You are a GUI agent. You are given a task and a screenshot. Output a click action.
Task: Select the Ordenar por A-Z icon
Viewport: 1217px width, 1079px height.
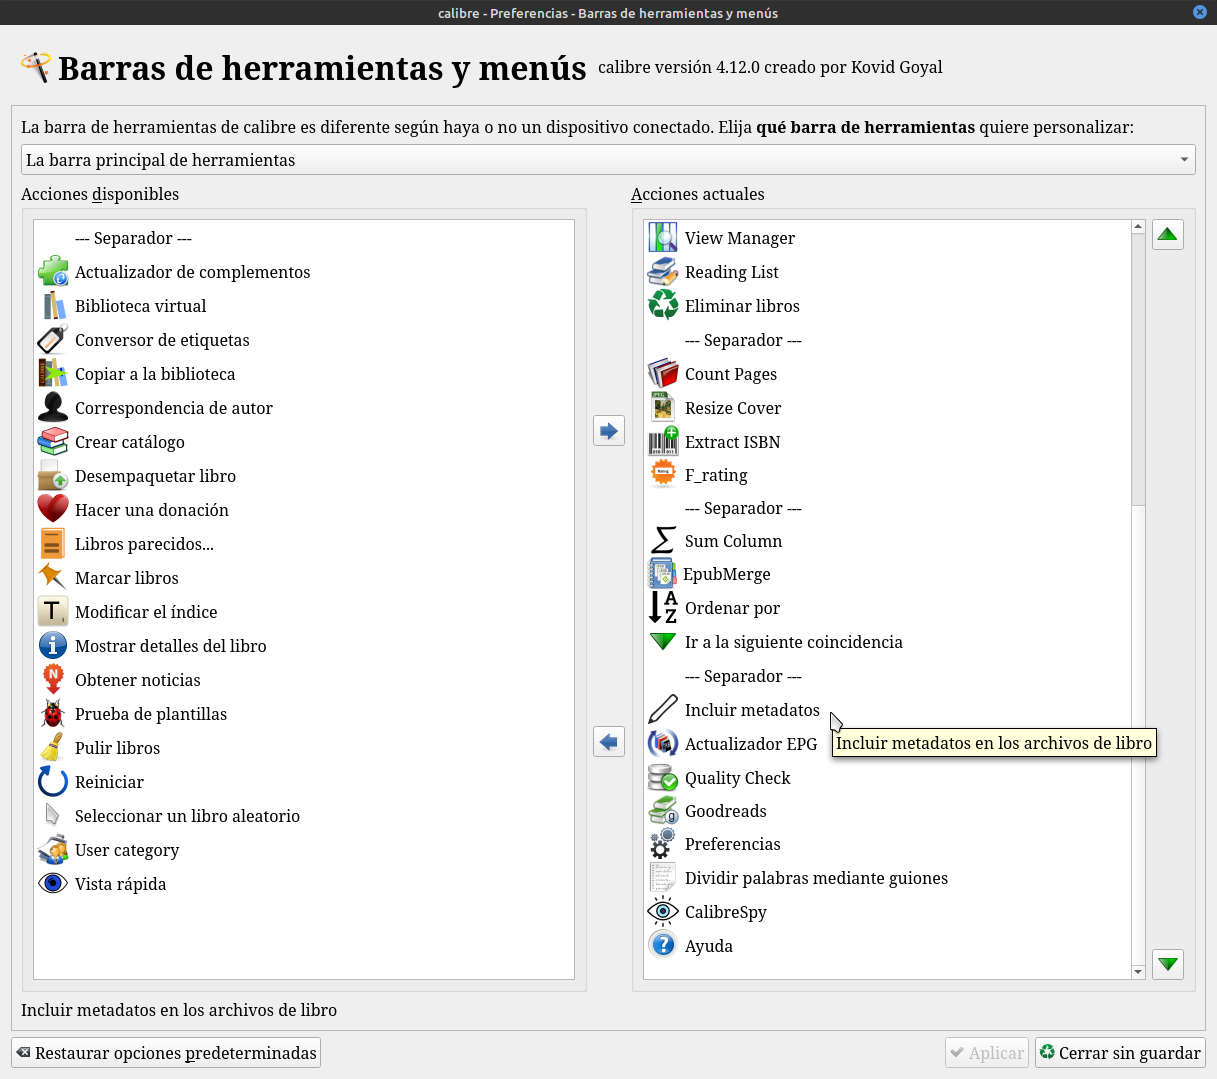tap(663, 608)
